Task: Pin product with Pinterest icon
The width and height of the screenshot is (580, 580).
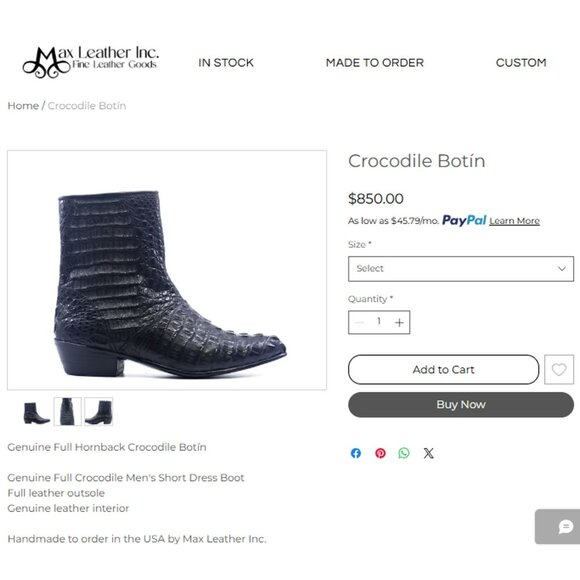Action: click(x=380, y=453)
